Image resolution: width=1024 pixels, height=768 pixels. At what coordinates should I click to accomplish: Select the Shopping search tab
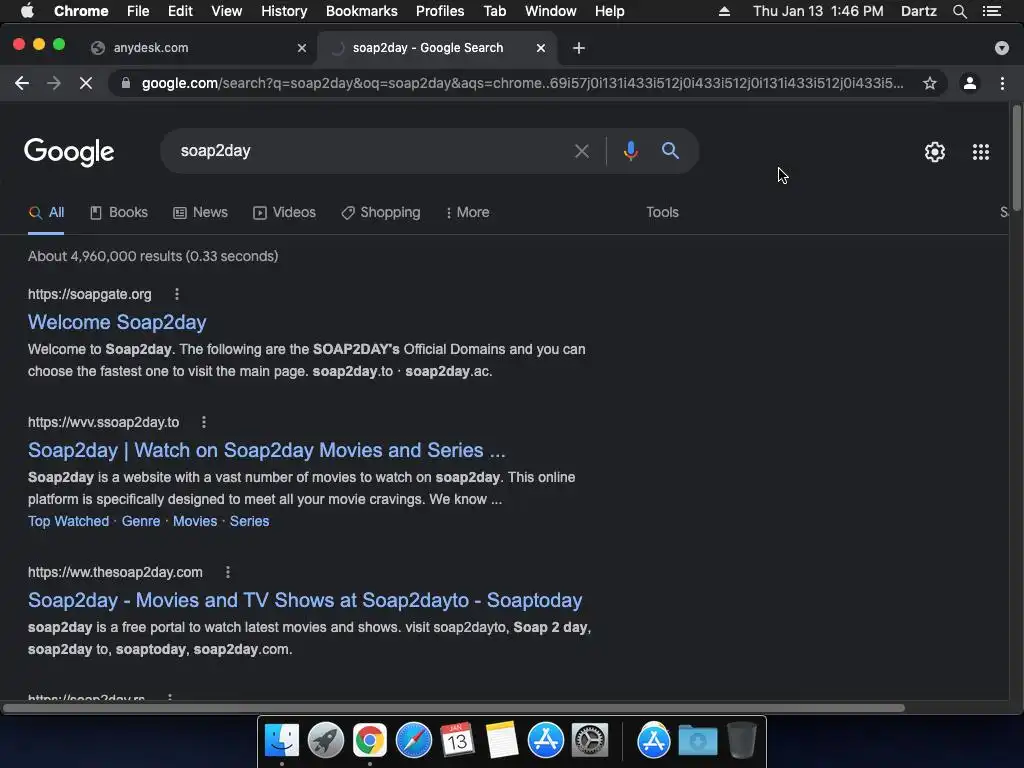click(381, 212)
